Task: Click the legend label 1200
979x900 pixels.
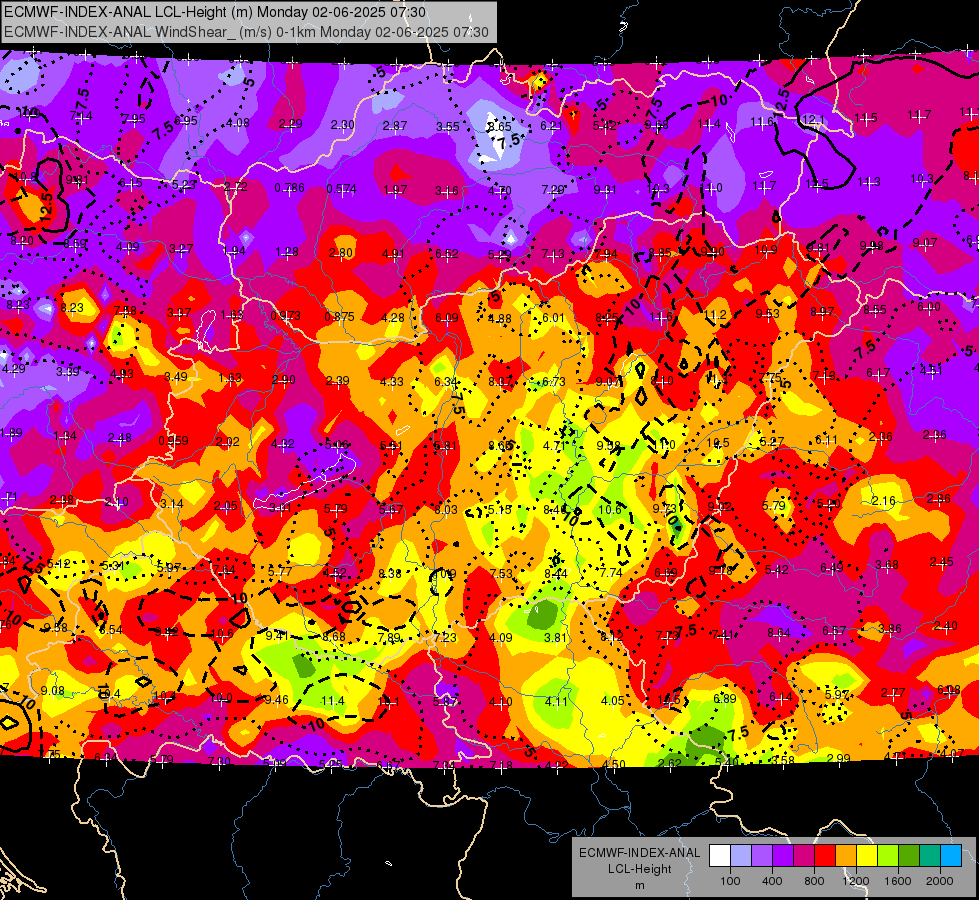Action: pyautogui.click(x=855, y=881)
